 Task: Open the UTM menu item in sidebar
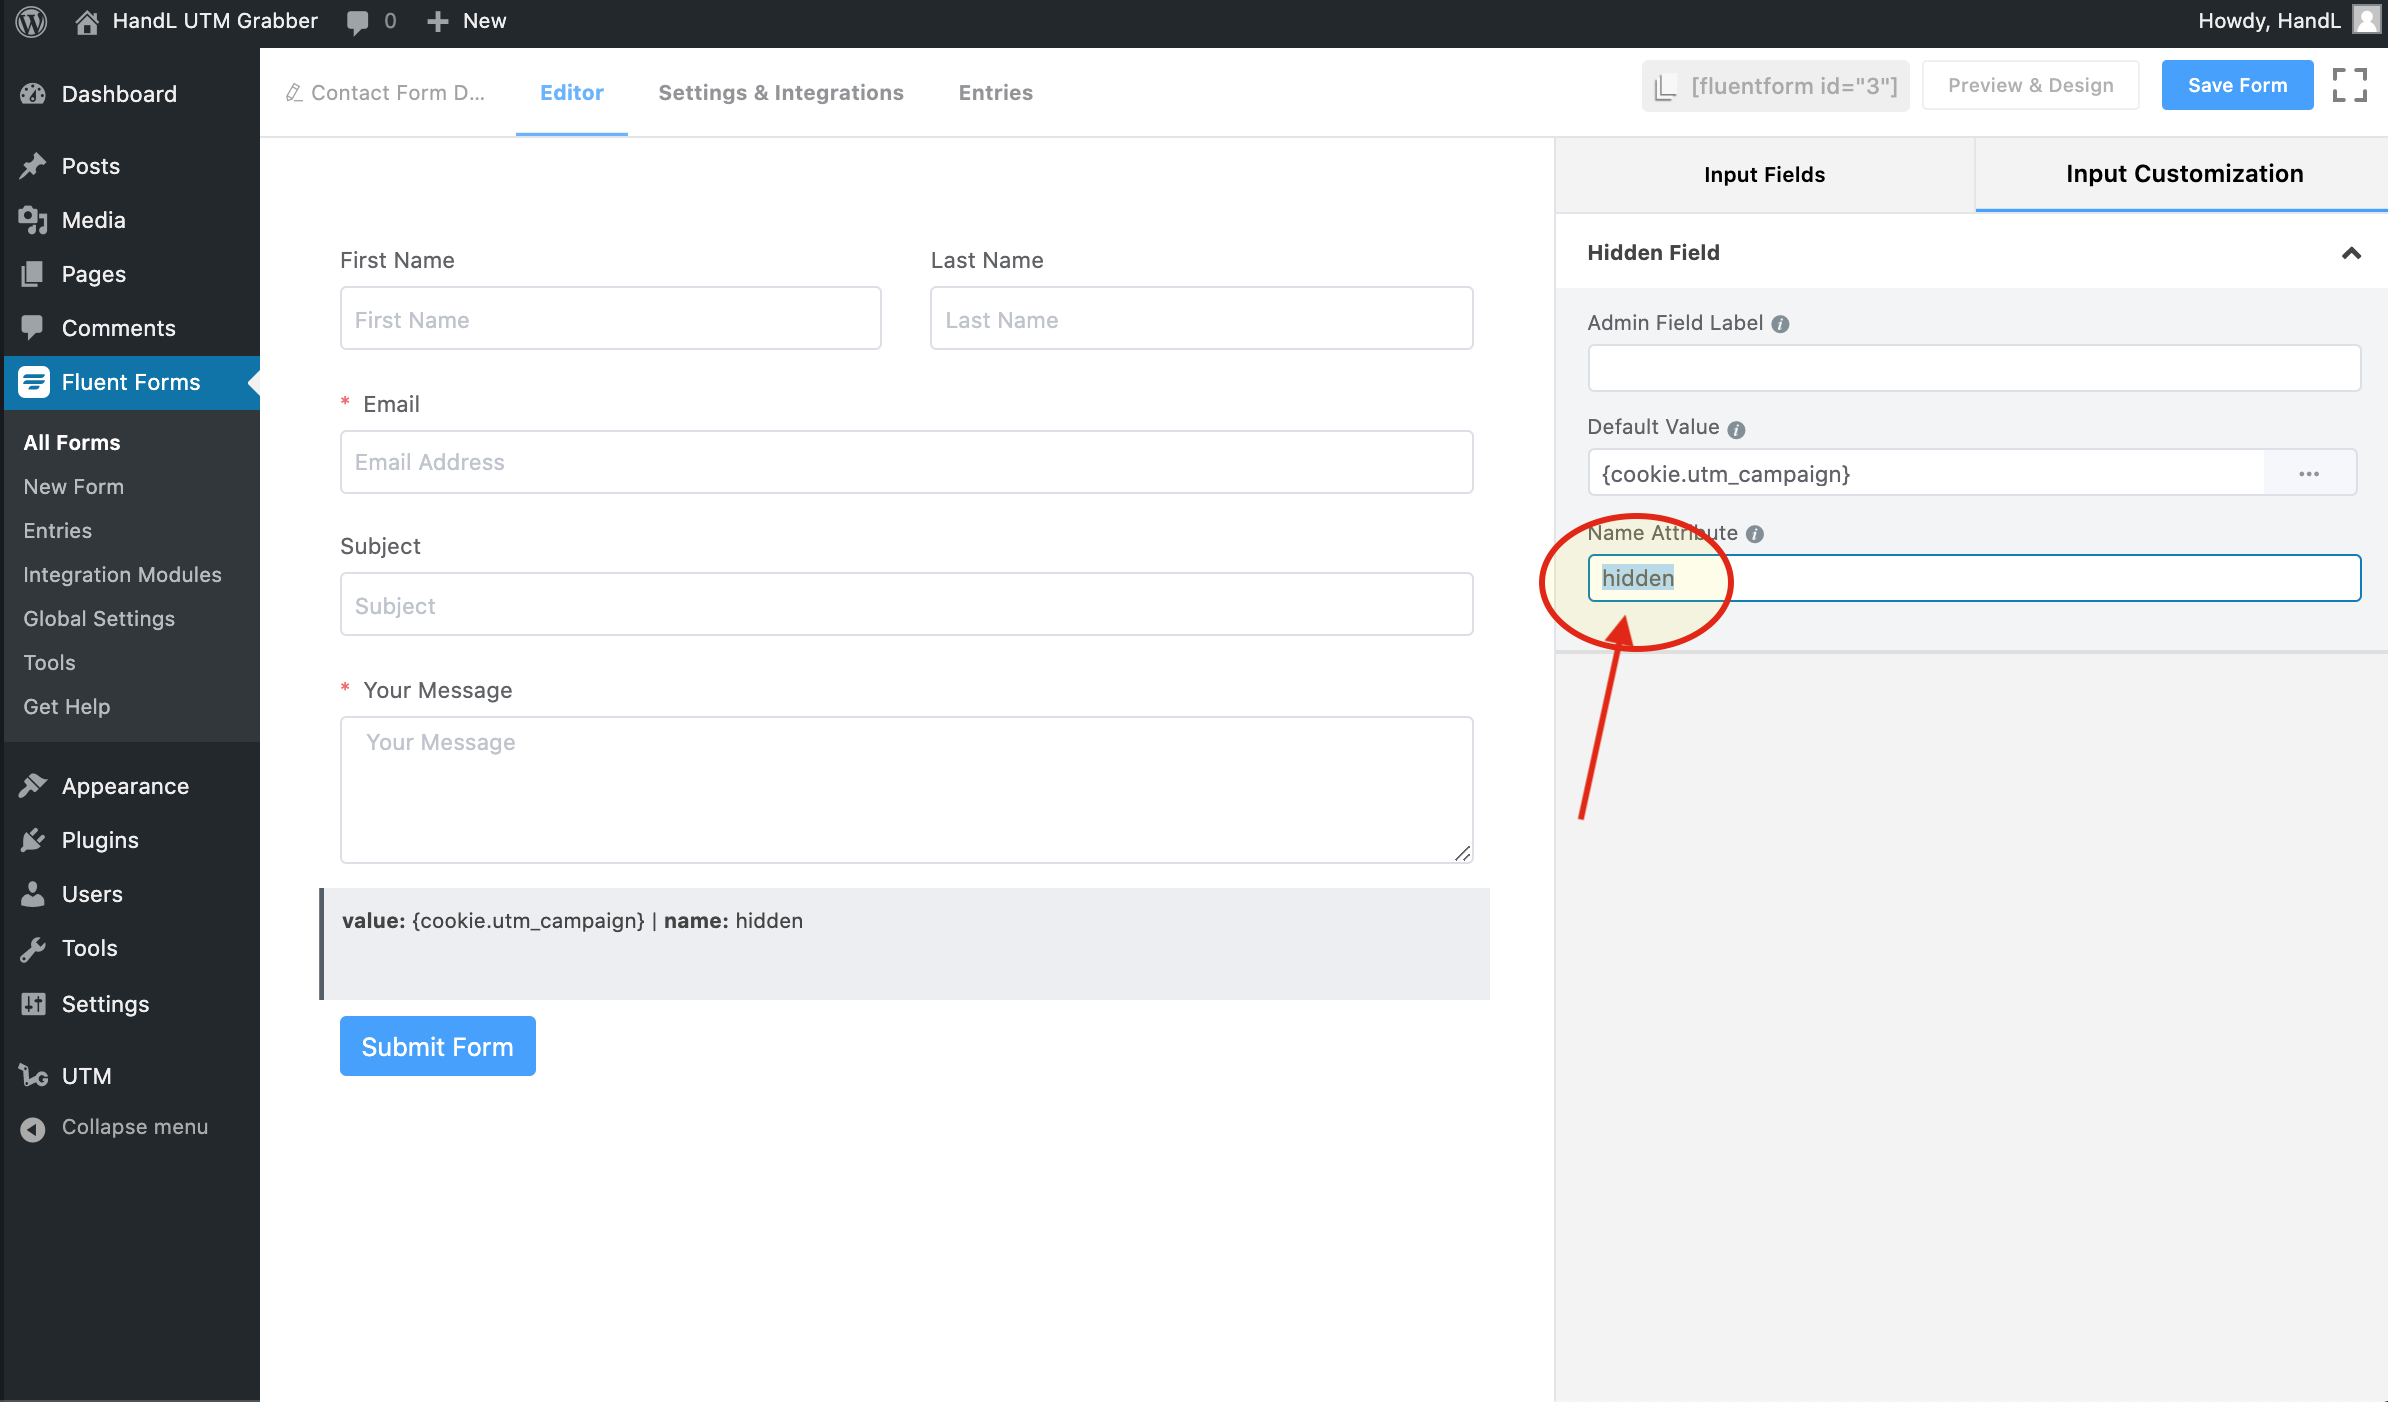(86, 1076)
